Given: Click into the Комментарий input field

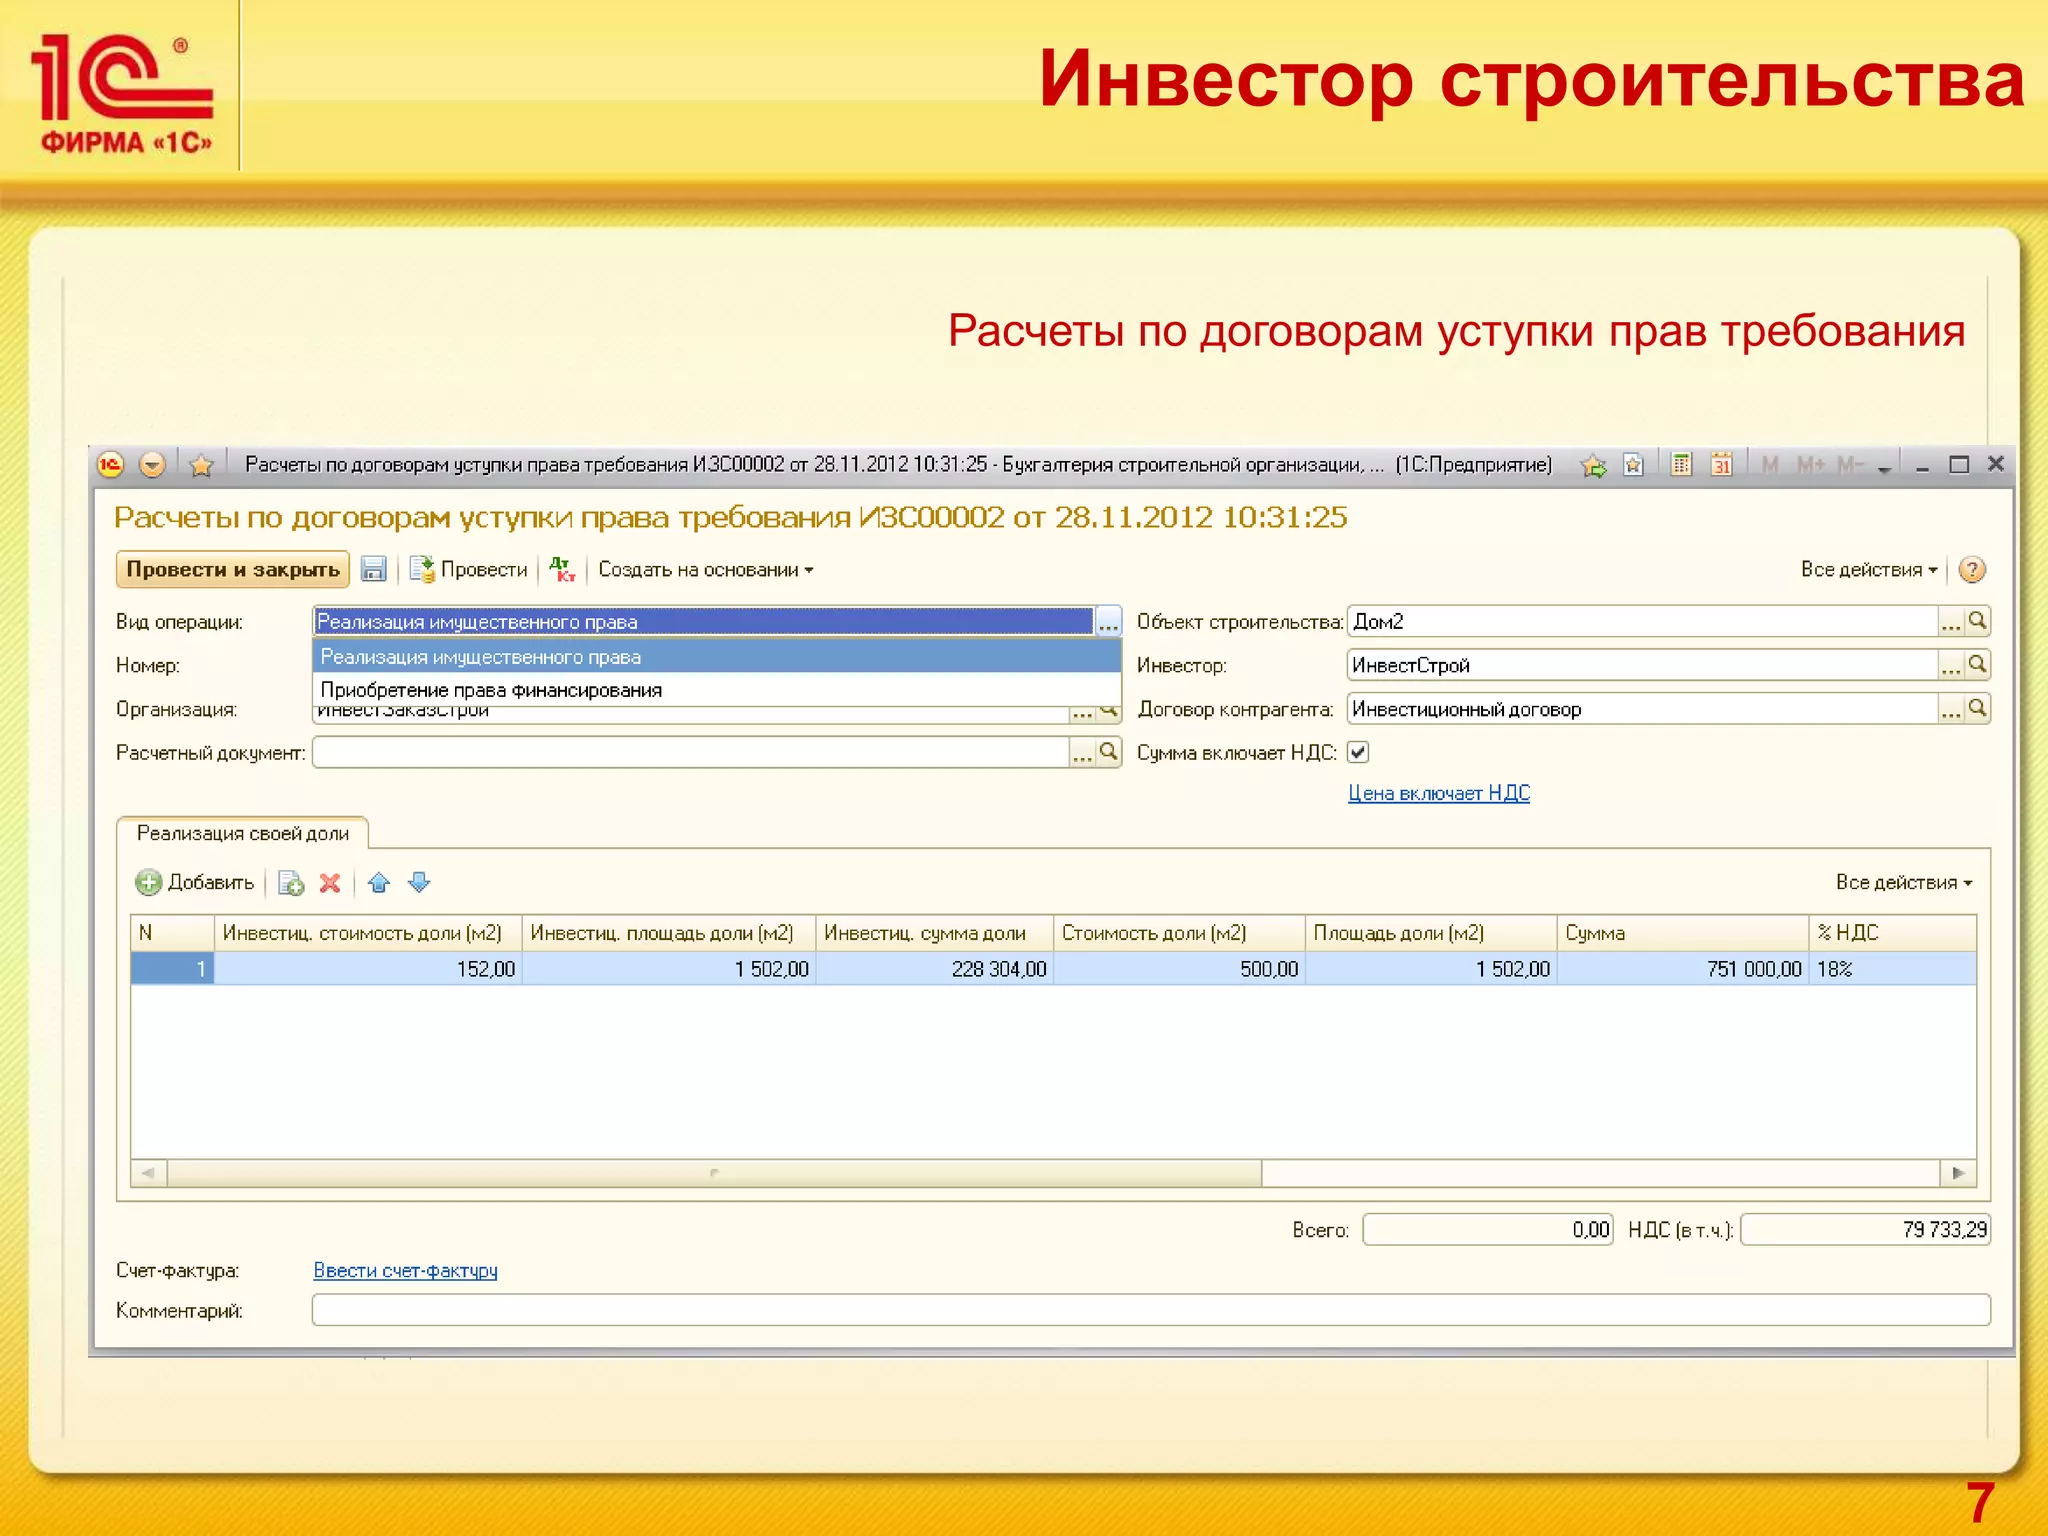Looking at the screenshot, I should 1150,1310.
